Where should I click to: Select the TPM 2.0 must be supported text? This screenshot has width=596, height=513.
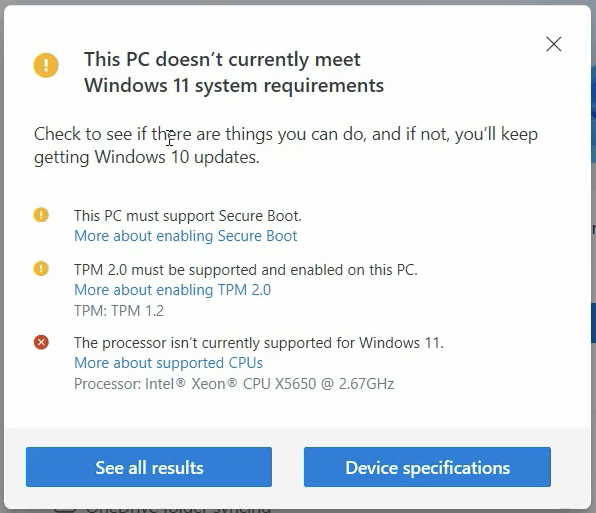point(246,270)
